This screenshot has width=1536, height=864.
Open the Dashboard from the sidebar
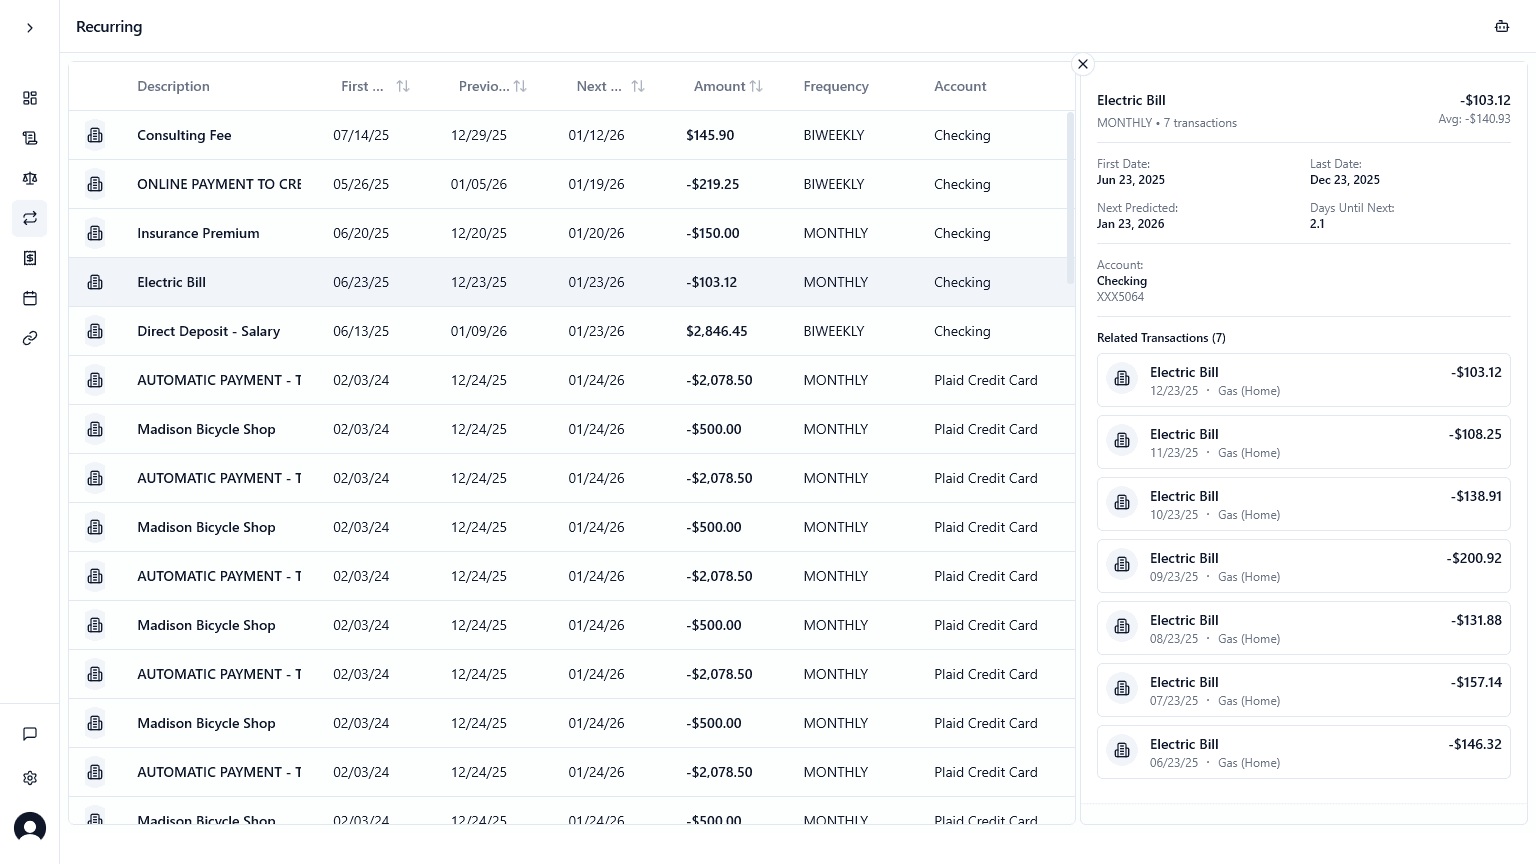[30, 98]
